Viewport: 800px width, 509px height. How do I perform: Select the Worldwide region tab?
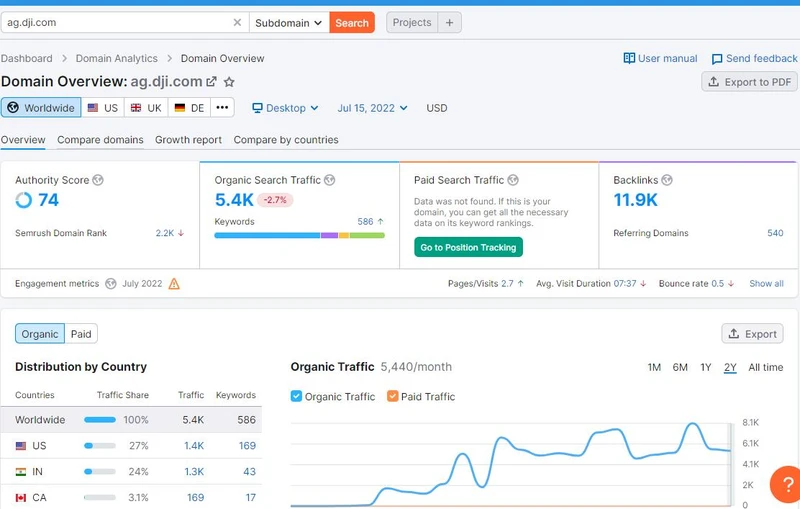click(41, 108)
